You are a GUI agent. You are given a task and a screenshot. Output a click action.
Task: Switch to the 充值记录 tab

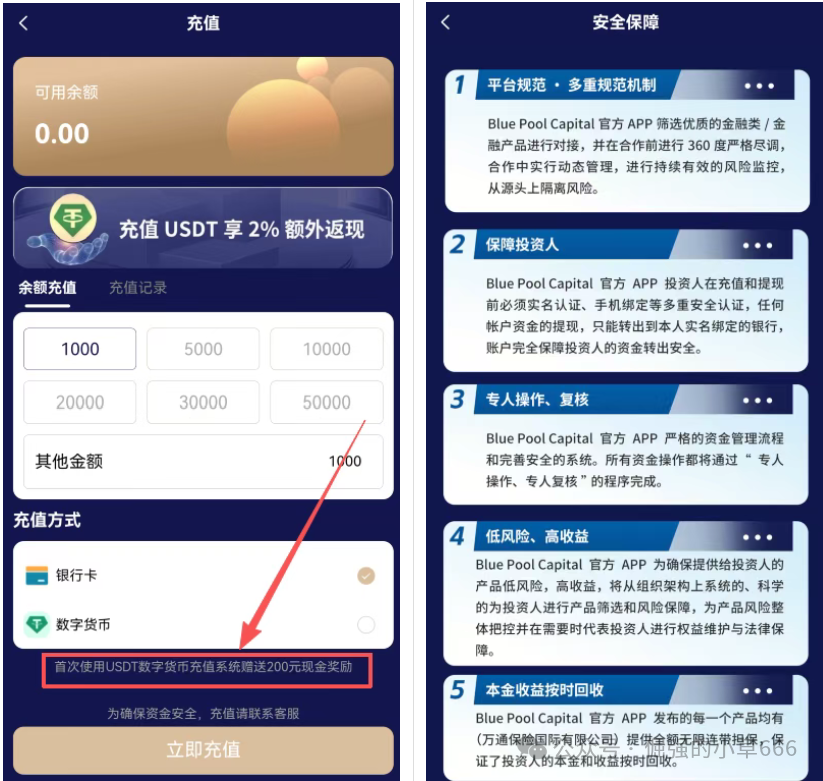[x=138, y=288]
